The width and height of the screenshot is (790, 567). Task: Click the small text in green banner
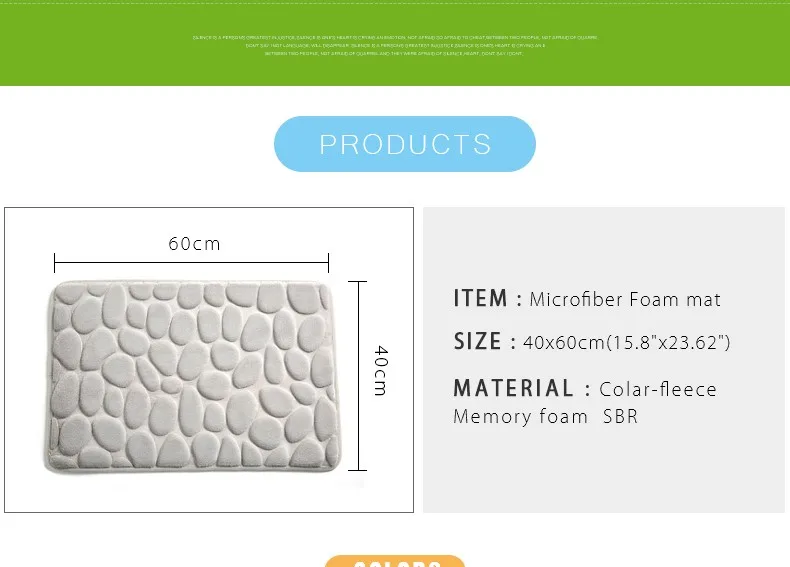394,45
